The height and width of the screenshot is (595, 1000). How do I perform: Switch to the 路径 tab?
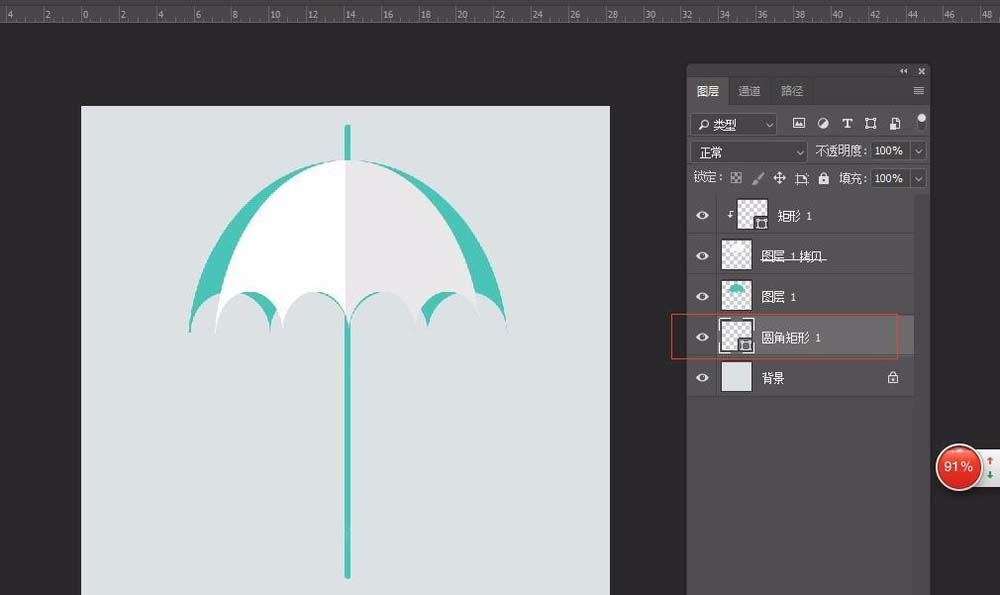pyautogui.click(x=792, y=91)
